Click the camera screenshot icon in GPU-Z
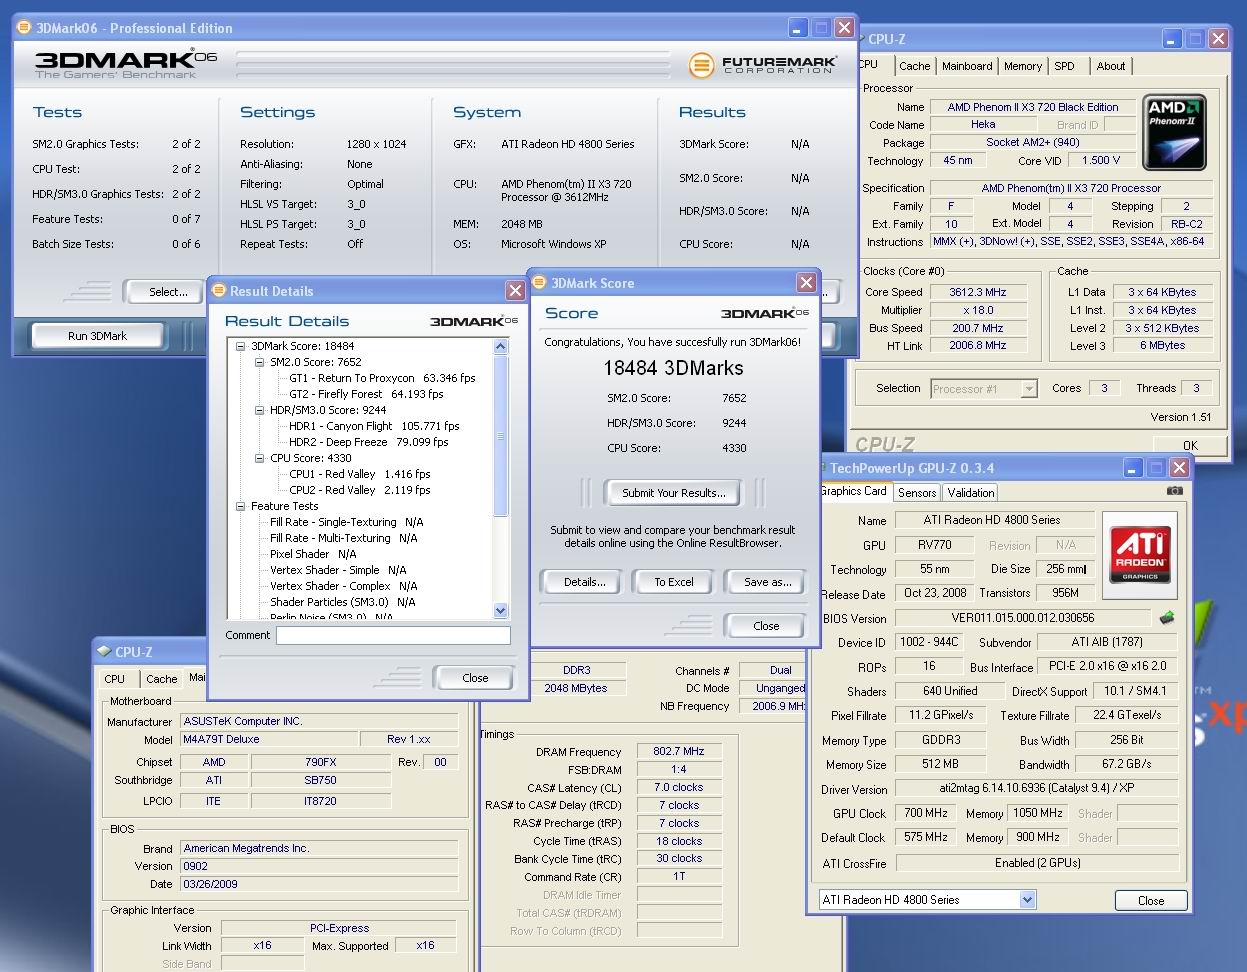Screen dimensions: 1247x972 pyautogui.click(x=1174, y=491)
